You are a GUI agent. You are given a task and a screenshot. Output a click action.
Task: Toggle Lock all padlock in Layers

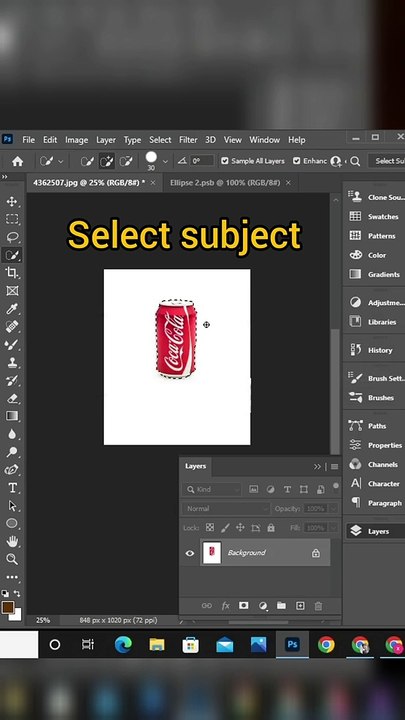pos(271,528)
